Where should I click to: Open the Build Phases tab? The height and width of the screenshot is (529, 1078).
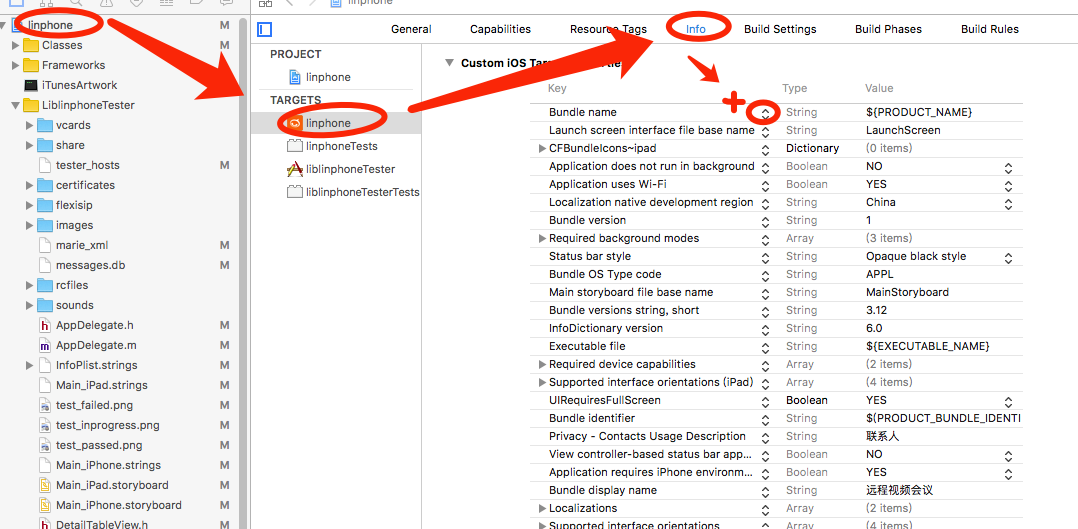888,29
